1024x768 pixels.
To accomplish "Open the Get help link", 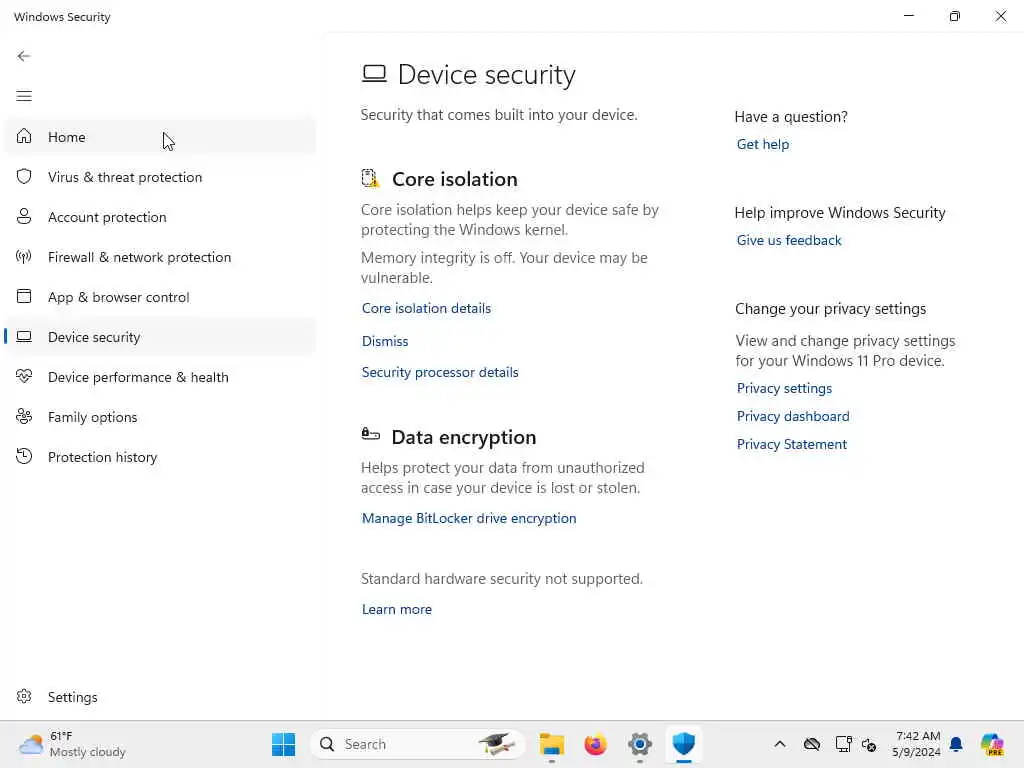I will point(763,144).
